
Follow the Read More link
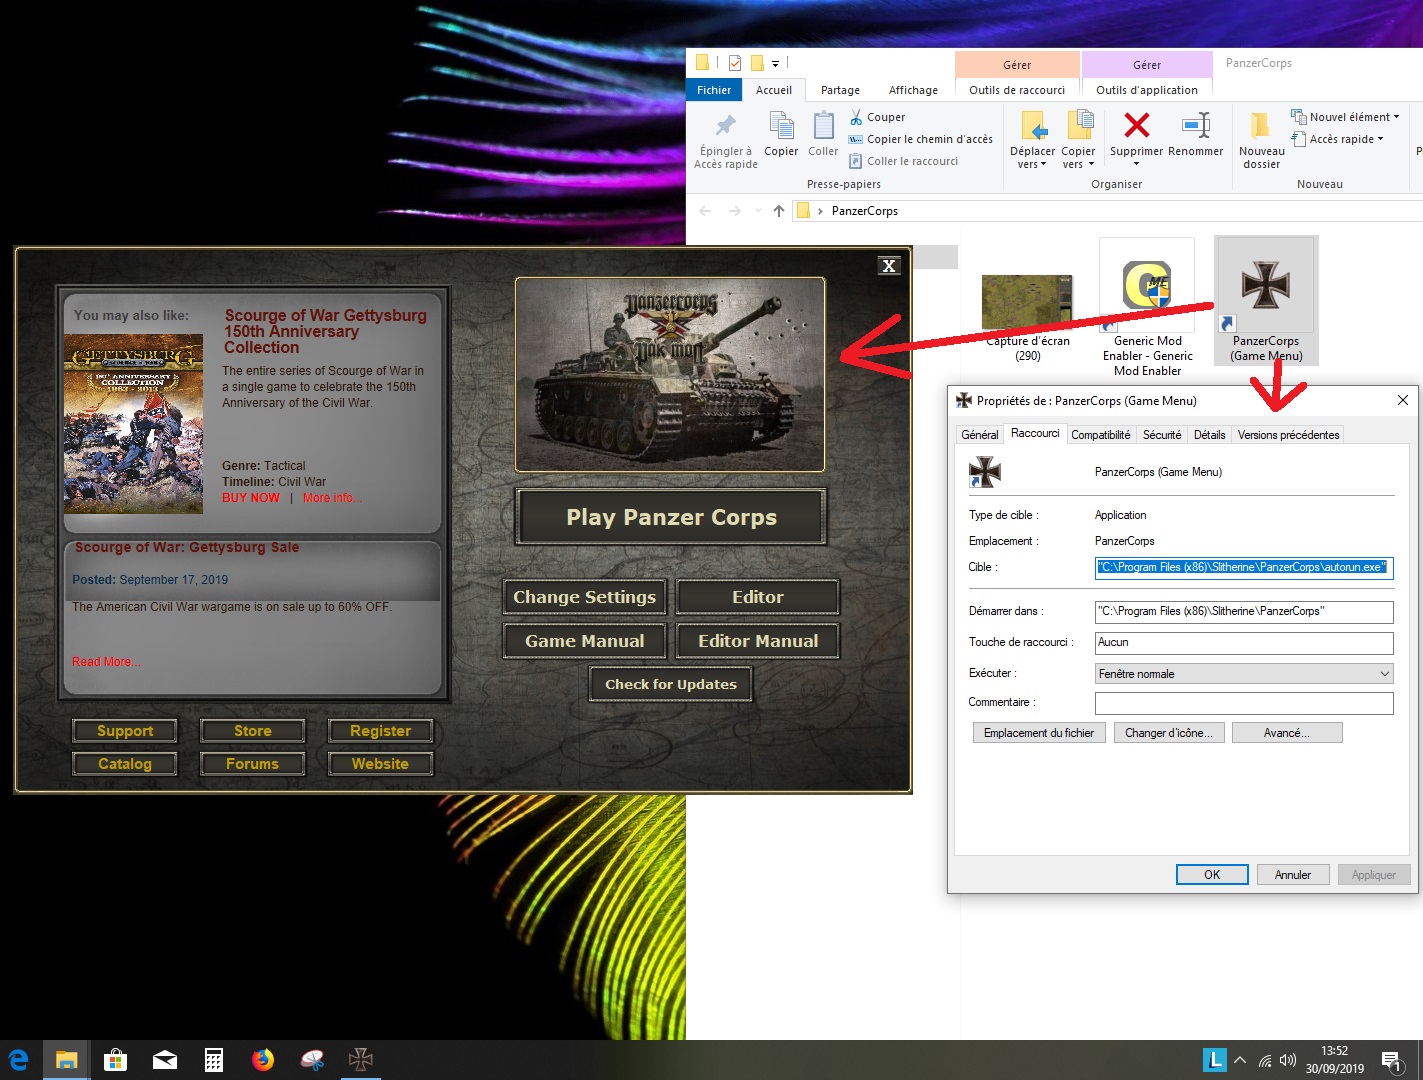click(105, 662)
